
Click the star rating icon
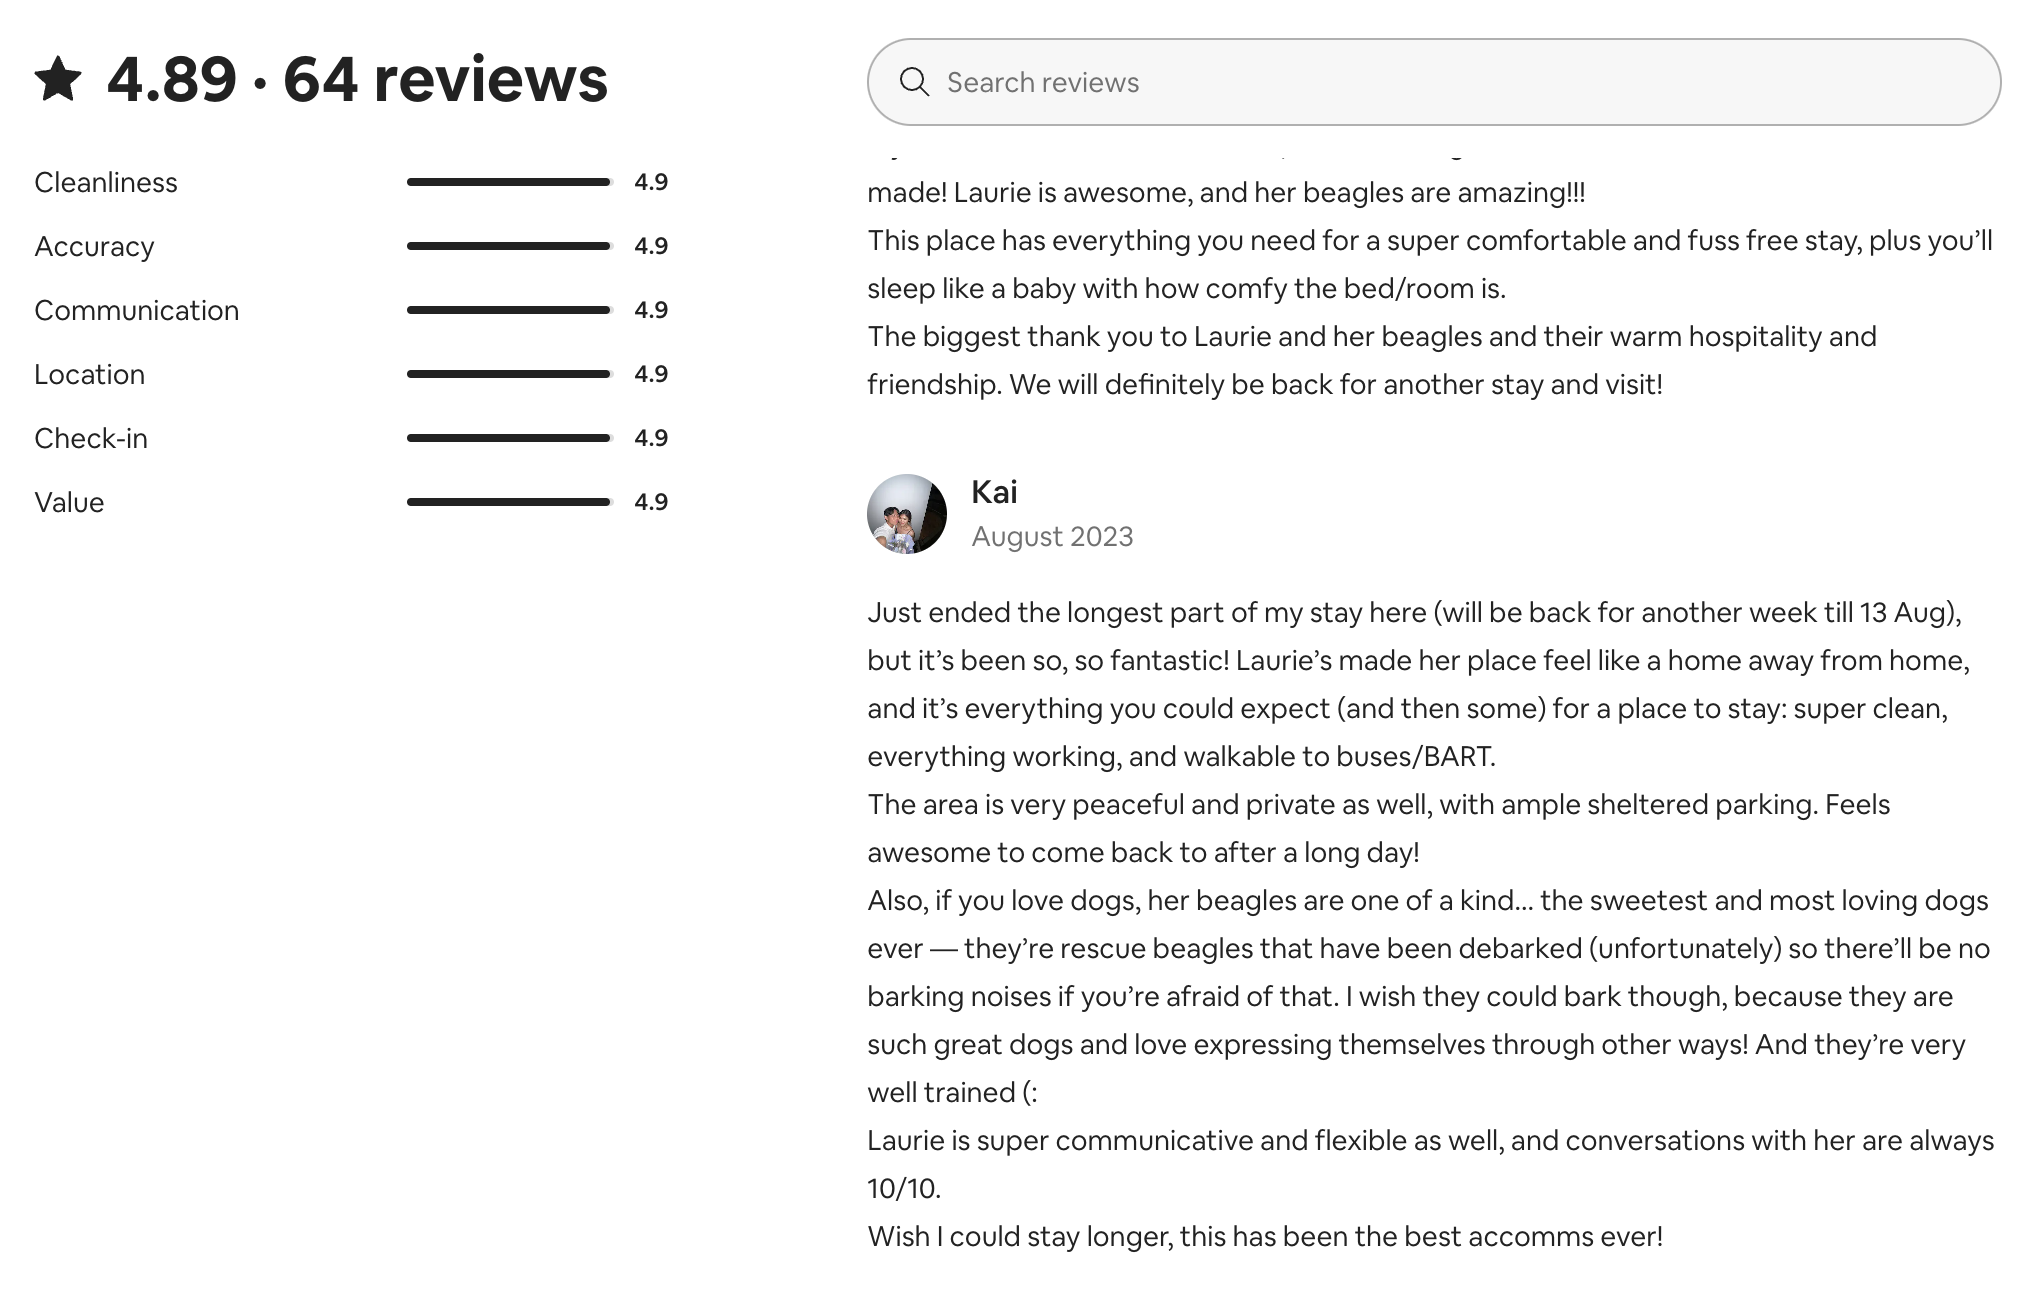click(58, 79)
